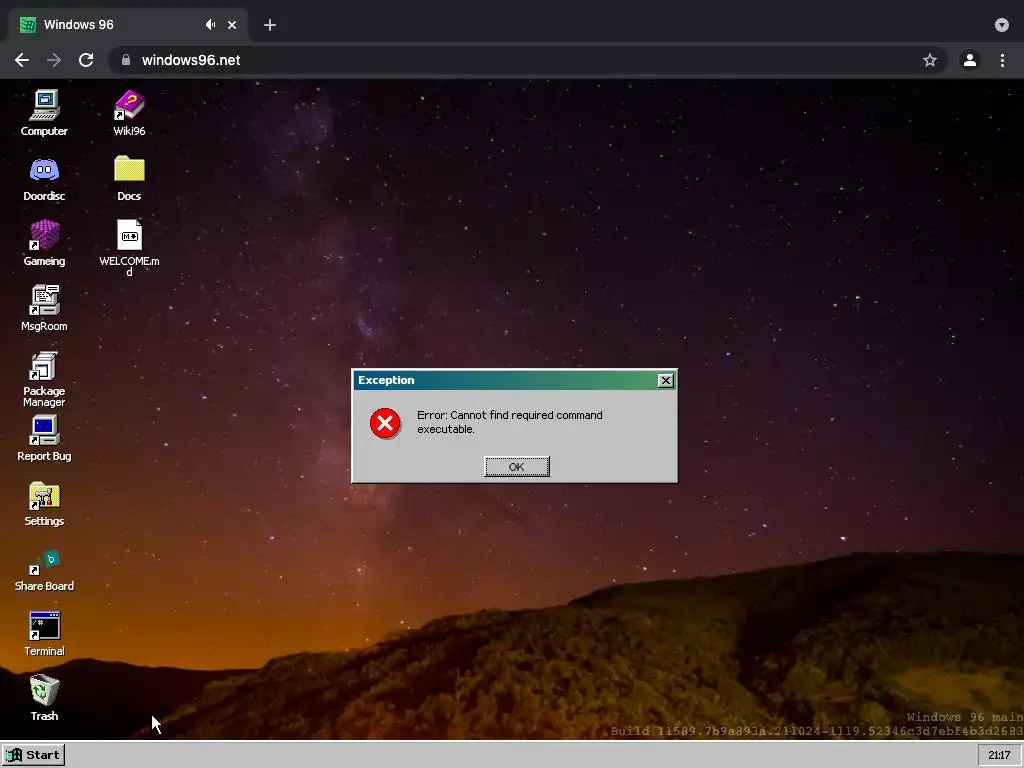Screen dimensions: 1024x768
Task: Open the Terminal desktop icon
Action: pos(44,633)
